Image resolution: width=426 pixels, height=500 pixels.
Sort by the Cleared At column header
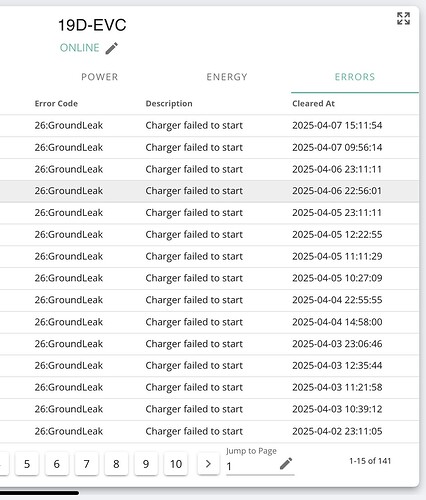[313, 104]
